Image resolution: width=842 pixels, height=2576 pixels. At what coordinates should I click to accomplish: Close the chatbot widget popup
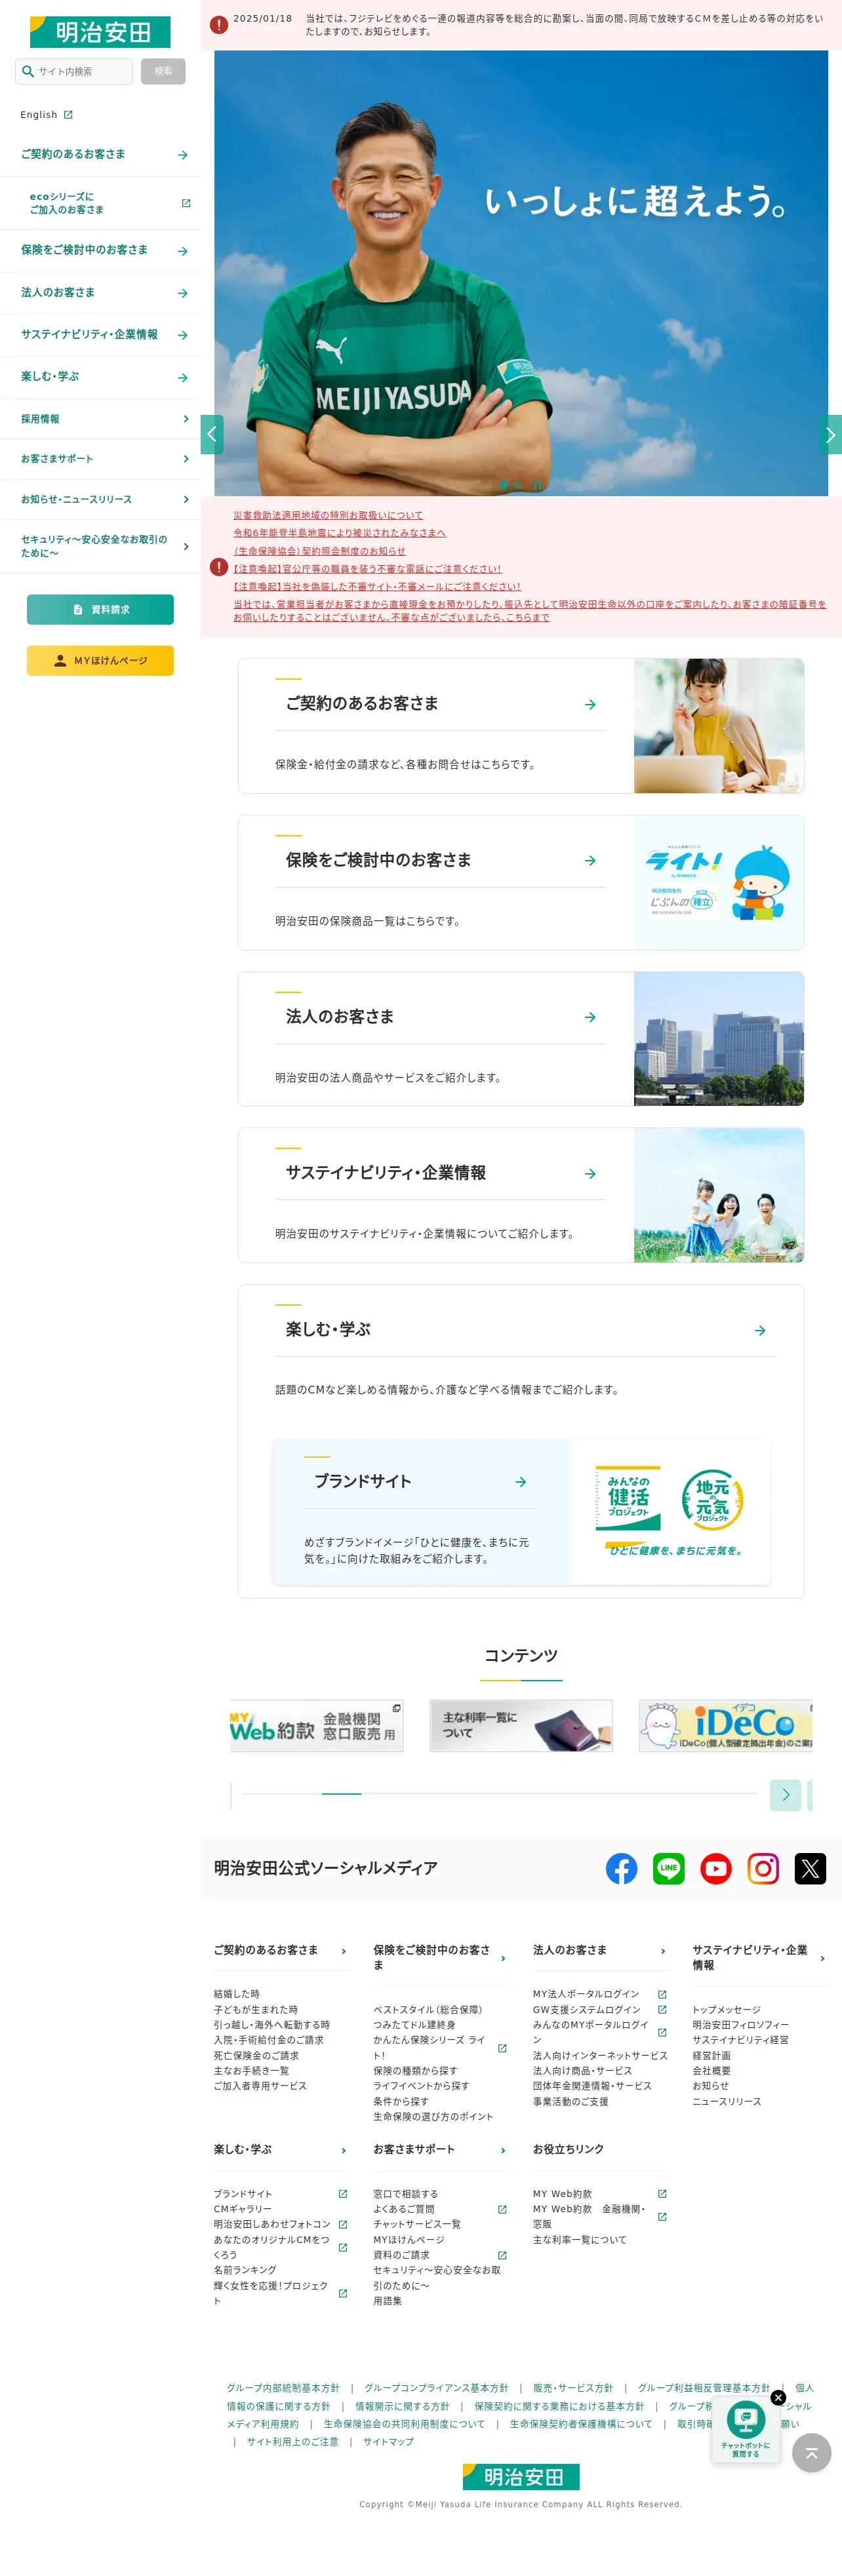click(x=778, y=2398)
